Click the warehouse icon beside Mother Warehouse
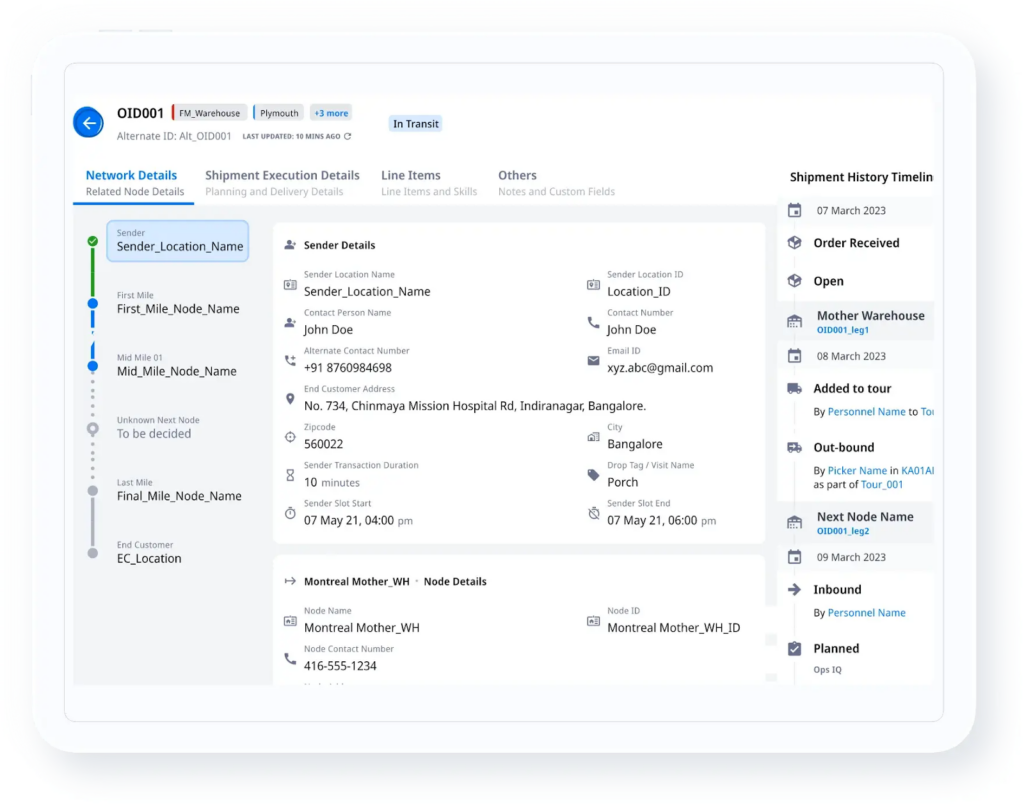Screen dimensions: 1024x804 pyautogui.click(x=793, y=319)
